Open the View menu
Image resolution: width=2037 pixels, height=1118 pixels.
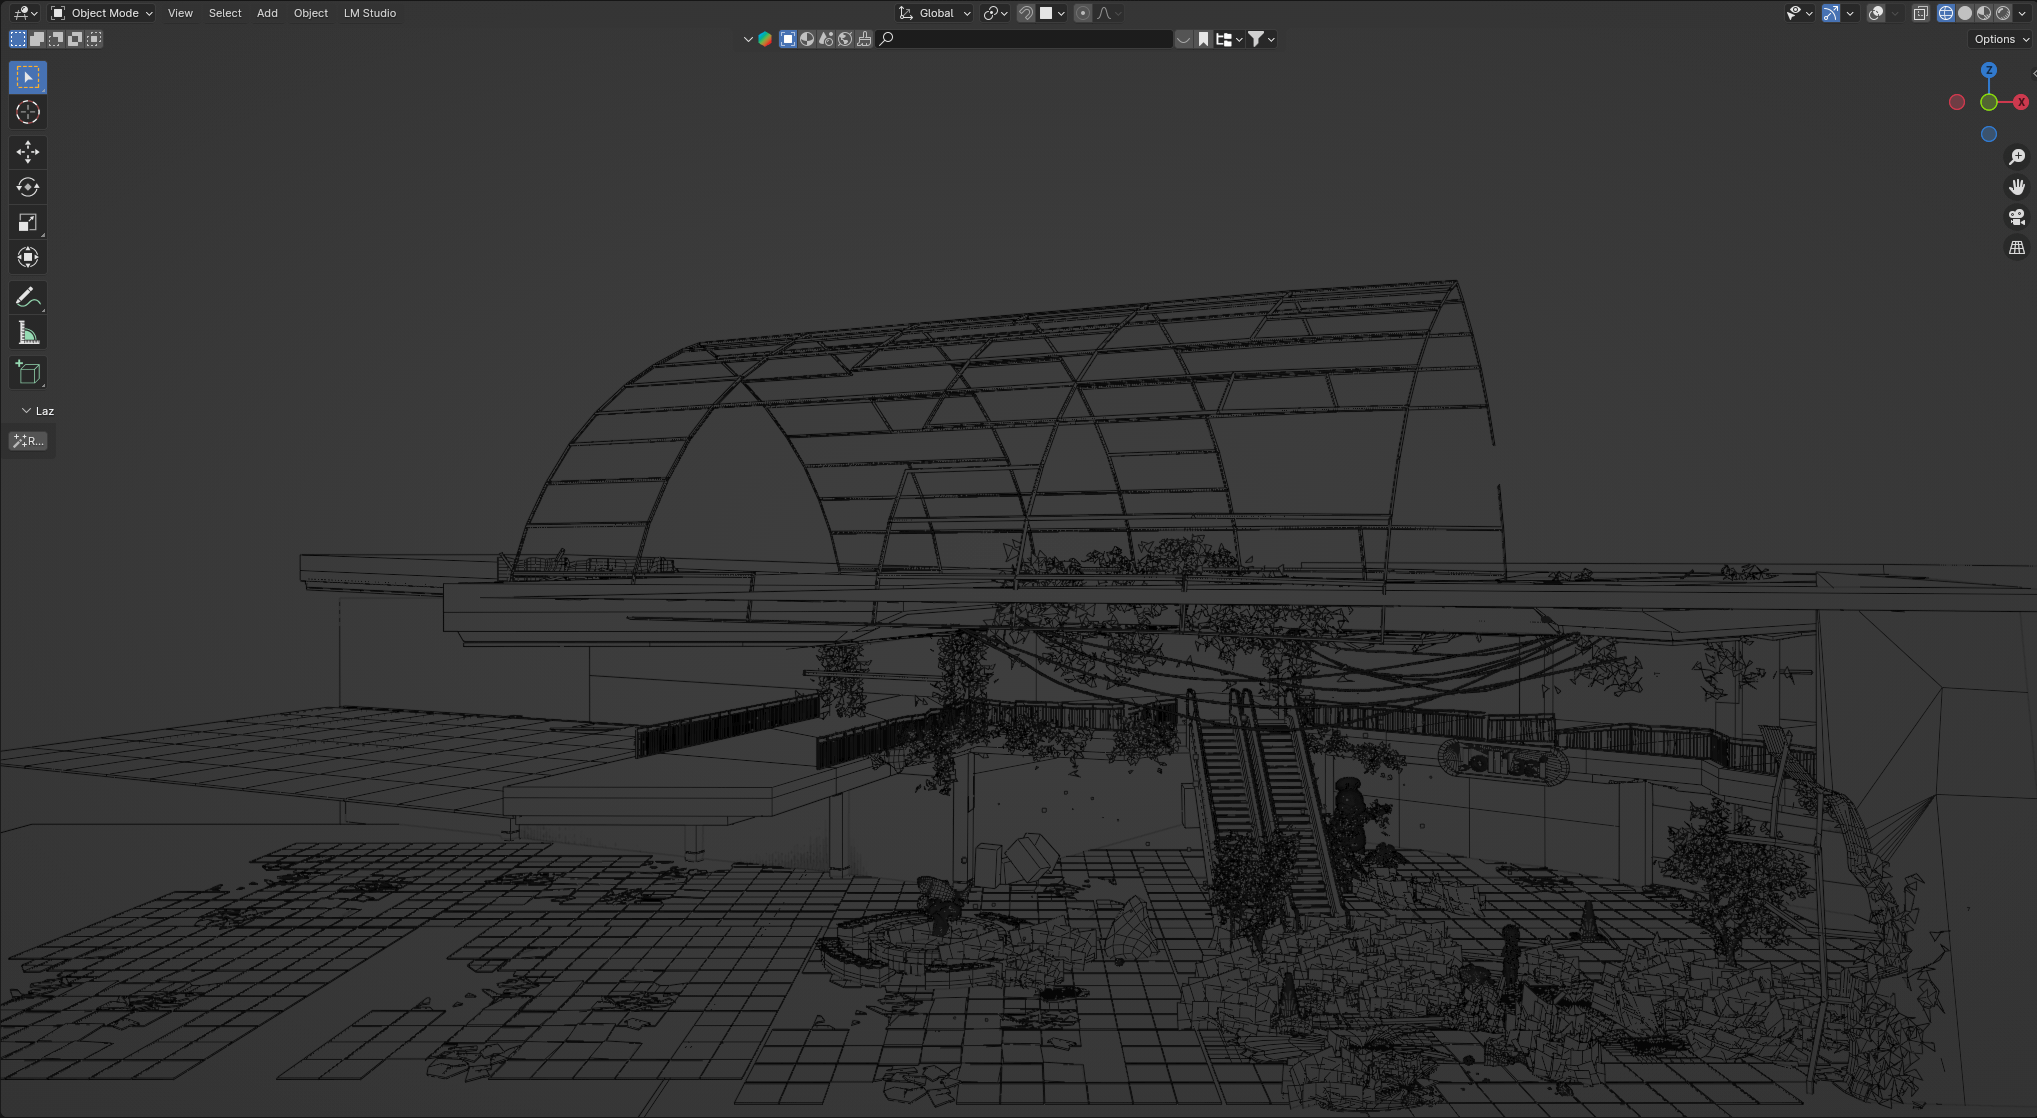[x=180, y=13]
